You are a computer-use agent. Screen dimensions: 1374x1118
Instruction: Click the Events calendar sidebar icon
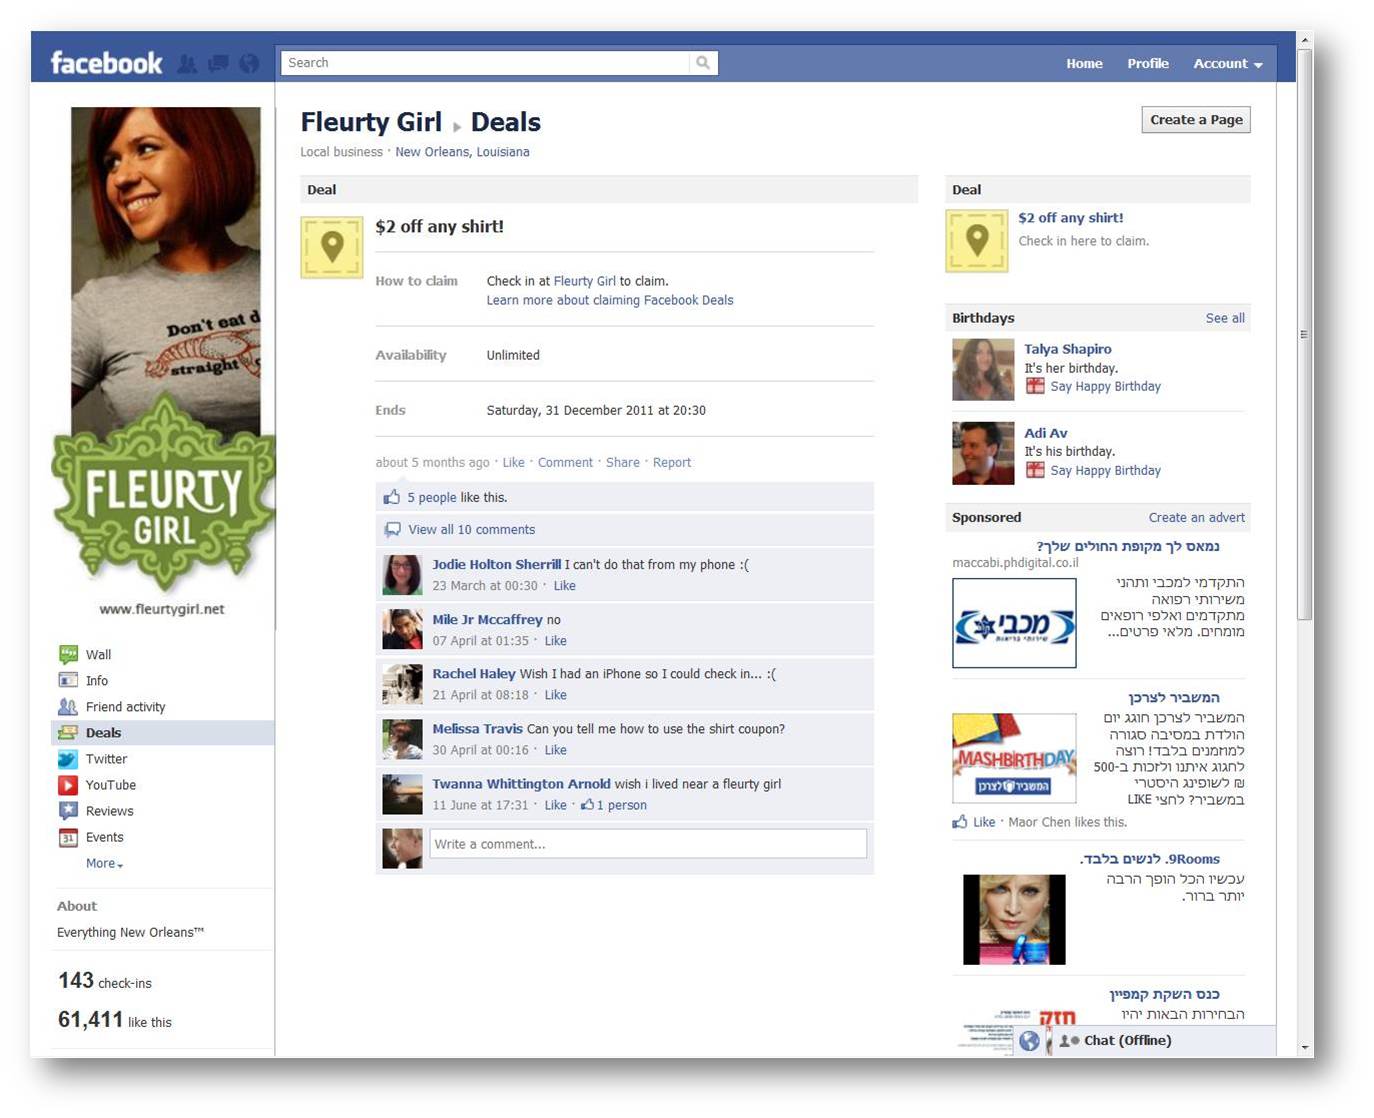(x=68, y=838)
